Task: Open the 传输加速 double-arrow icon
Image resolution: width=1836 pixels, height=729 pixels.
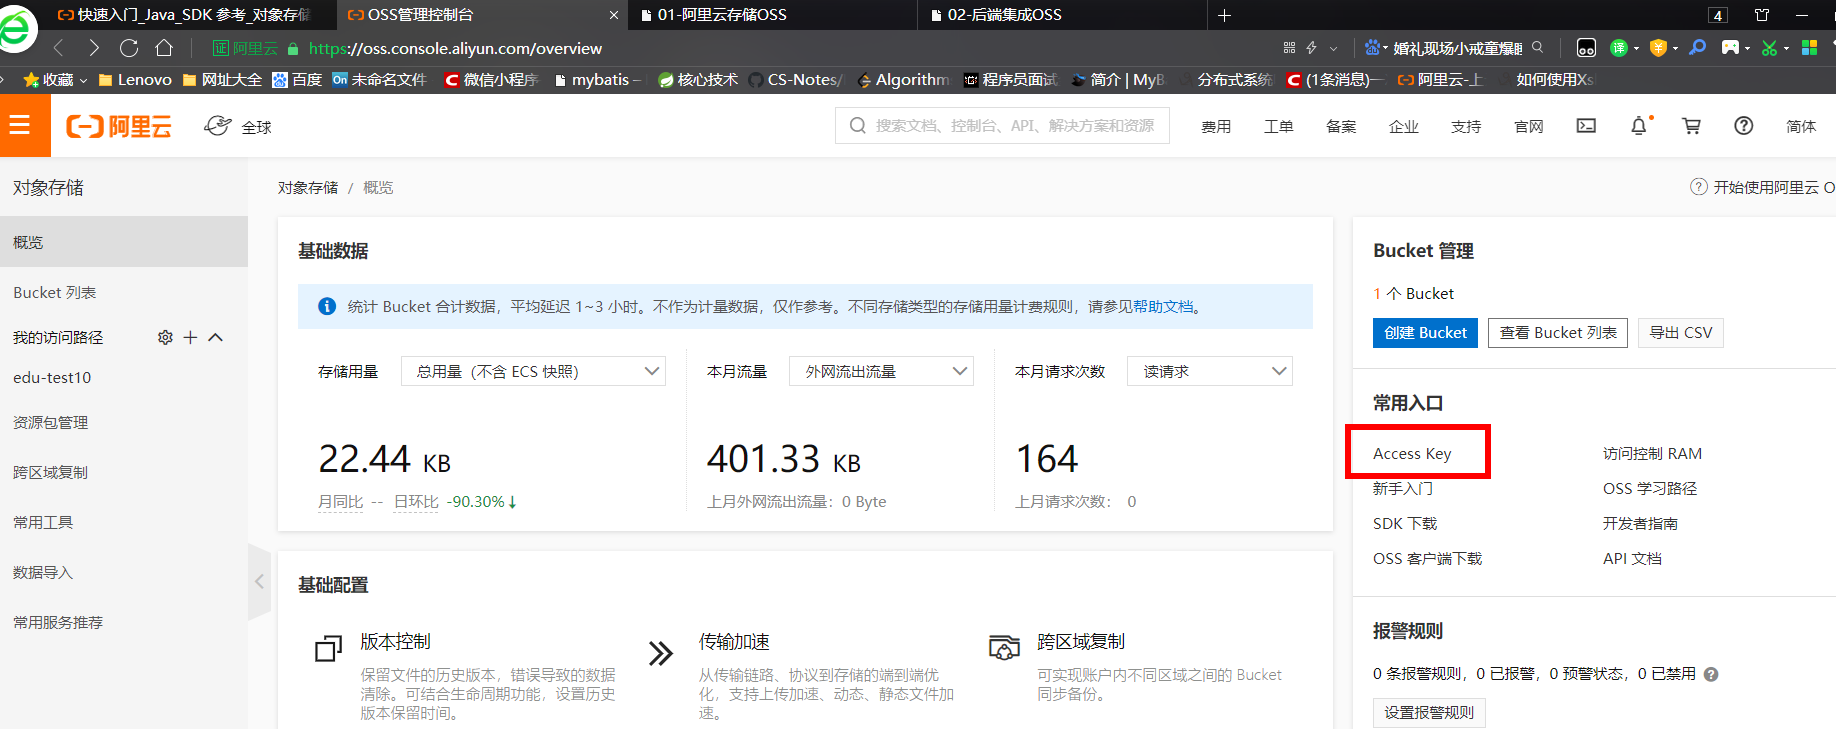Action: [x=661, y=653]
